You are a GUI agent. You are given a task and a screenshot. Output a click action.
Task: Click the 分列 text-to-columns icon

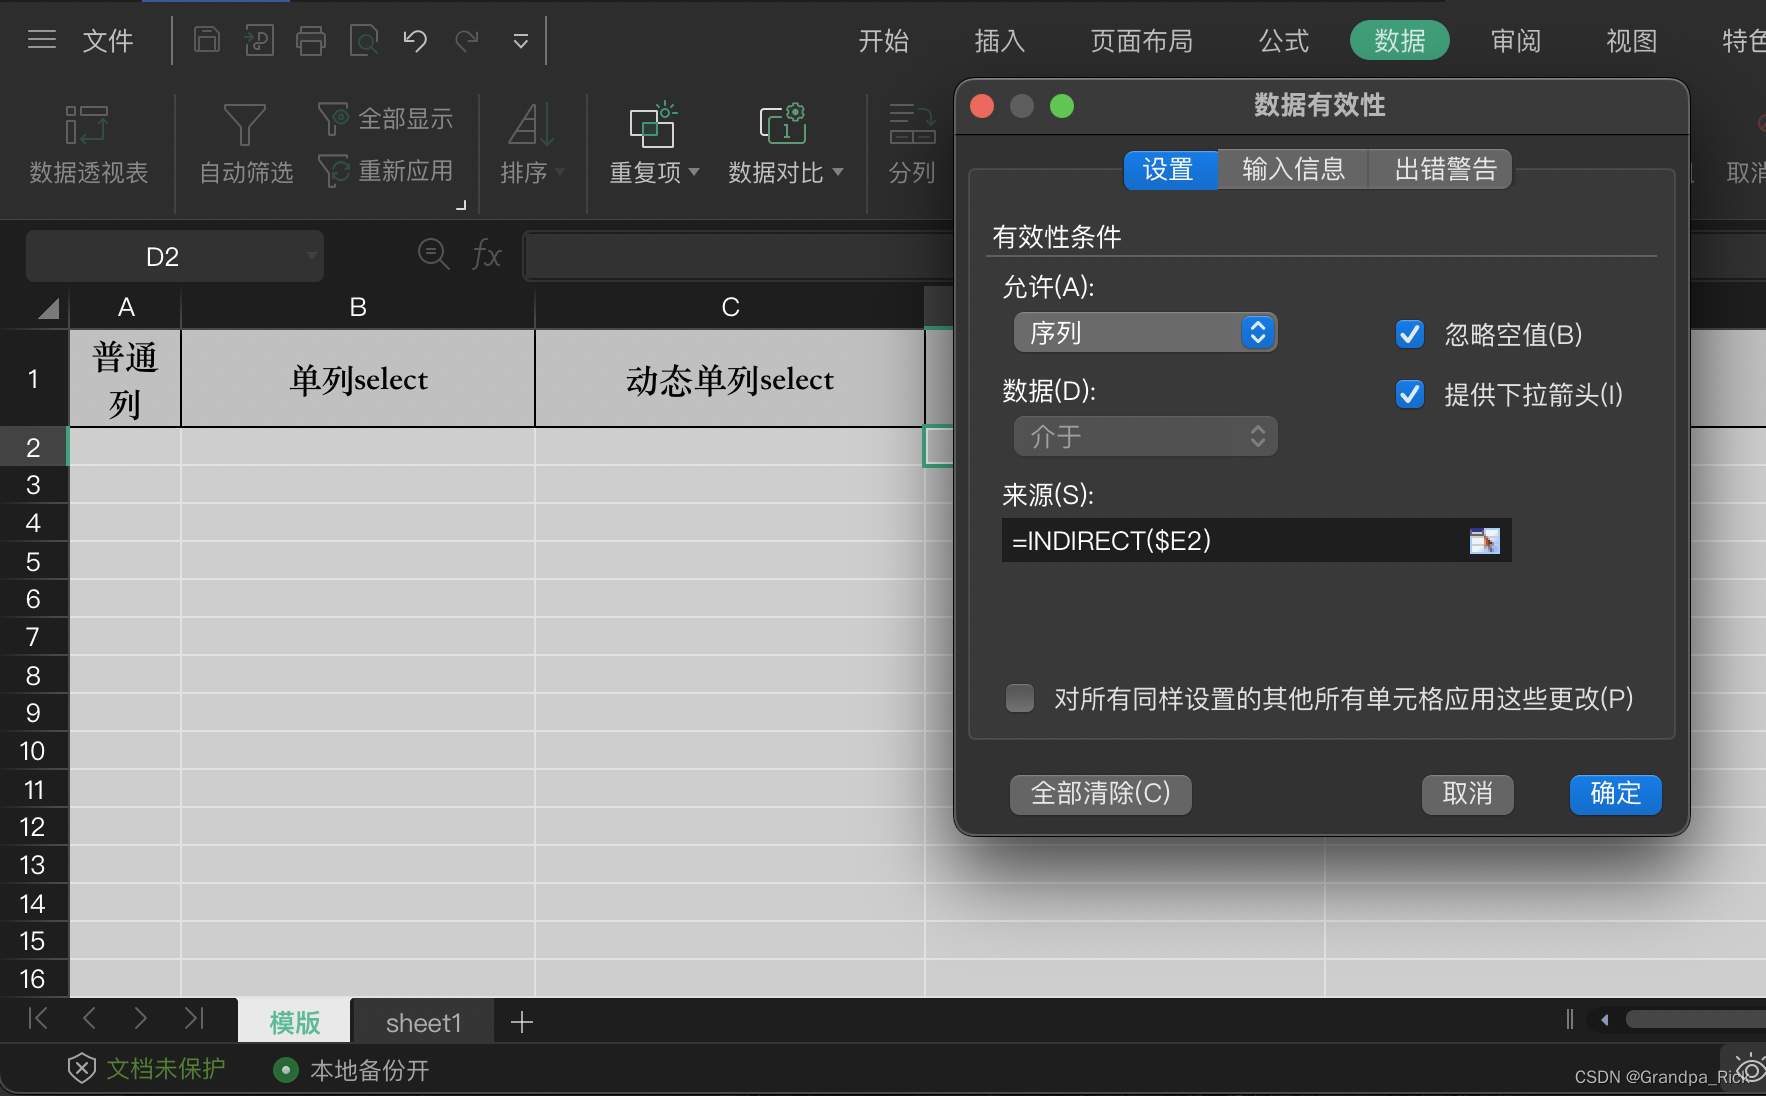click(x=910, y=145)
